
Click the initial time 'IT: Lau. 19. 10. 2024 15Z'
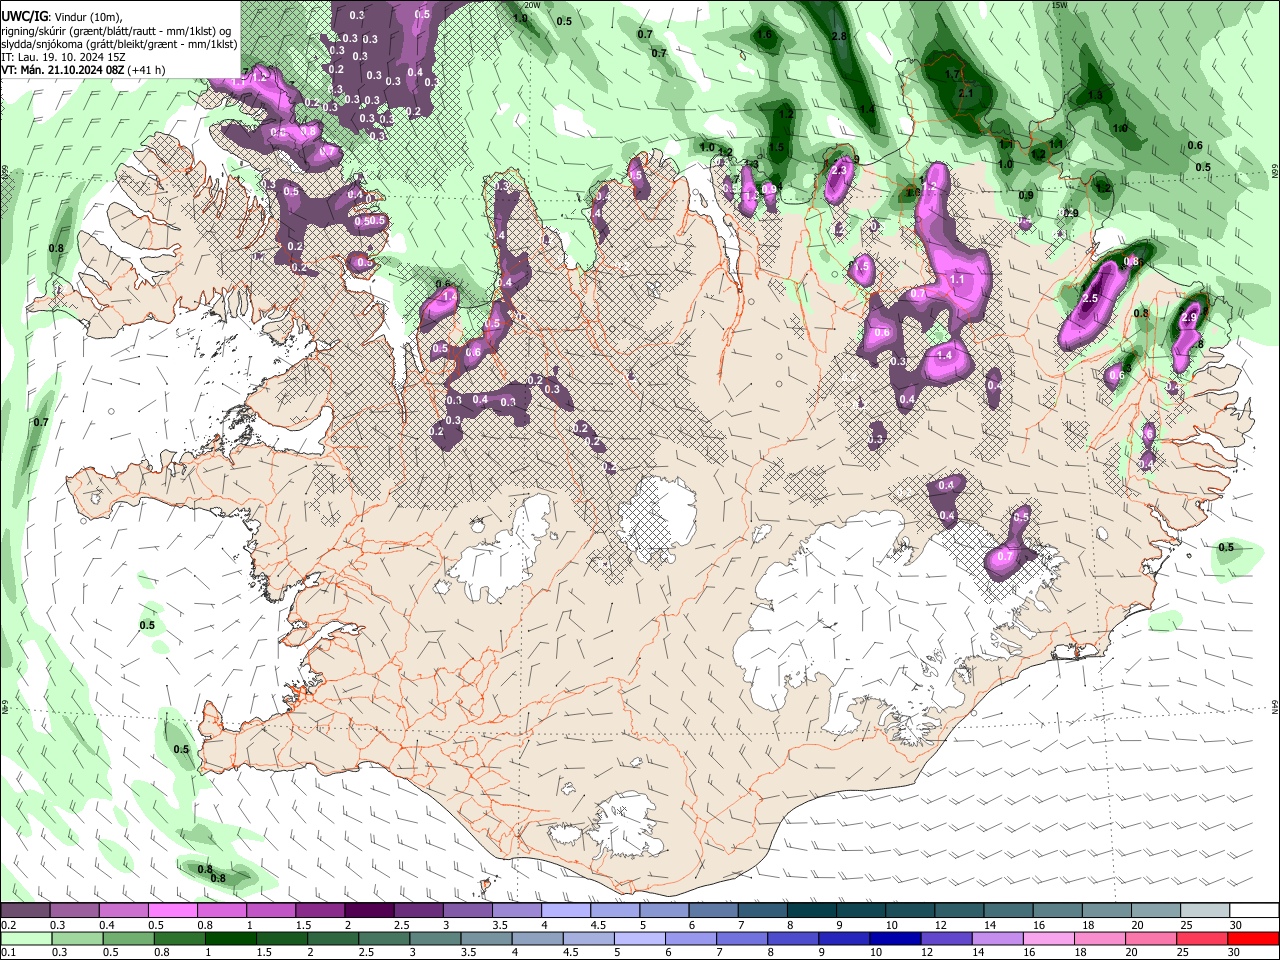63,57
